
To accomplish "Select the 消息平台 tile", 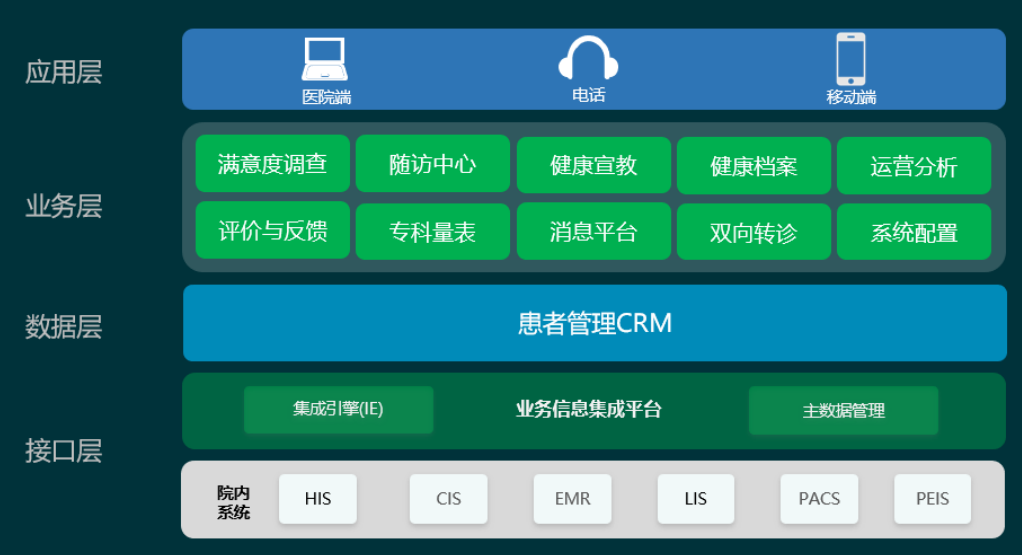I will pyautogui.click(x=593, y=232).
